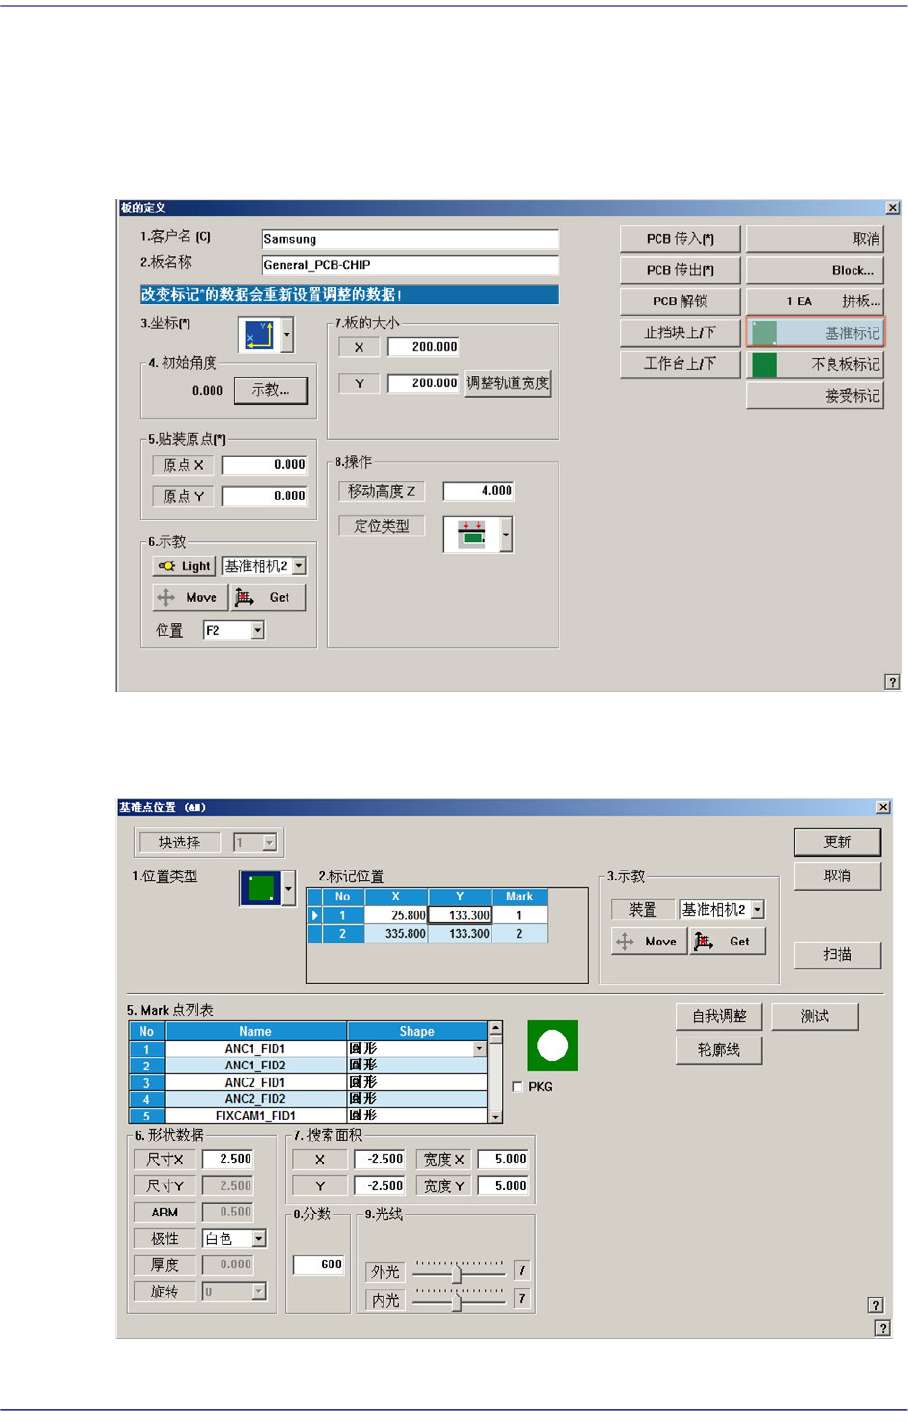The width and height of the screenshot is (908, 1421).
Task: Select row 1 arrow indicator in 标记位置 table
Action: [315, 915]
